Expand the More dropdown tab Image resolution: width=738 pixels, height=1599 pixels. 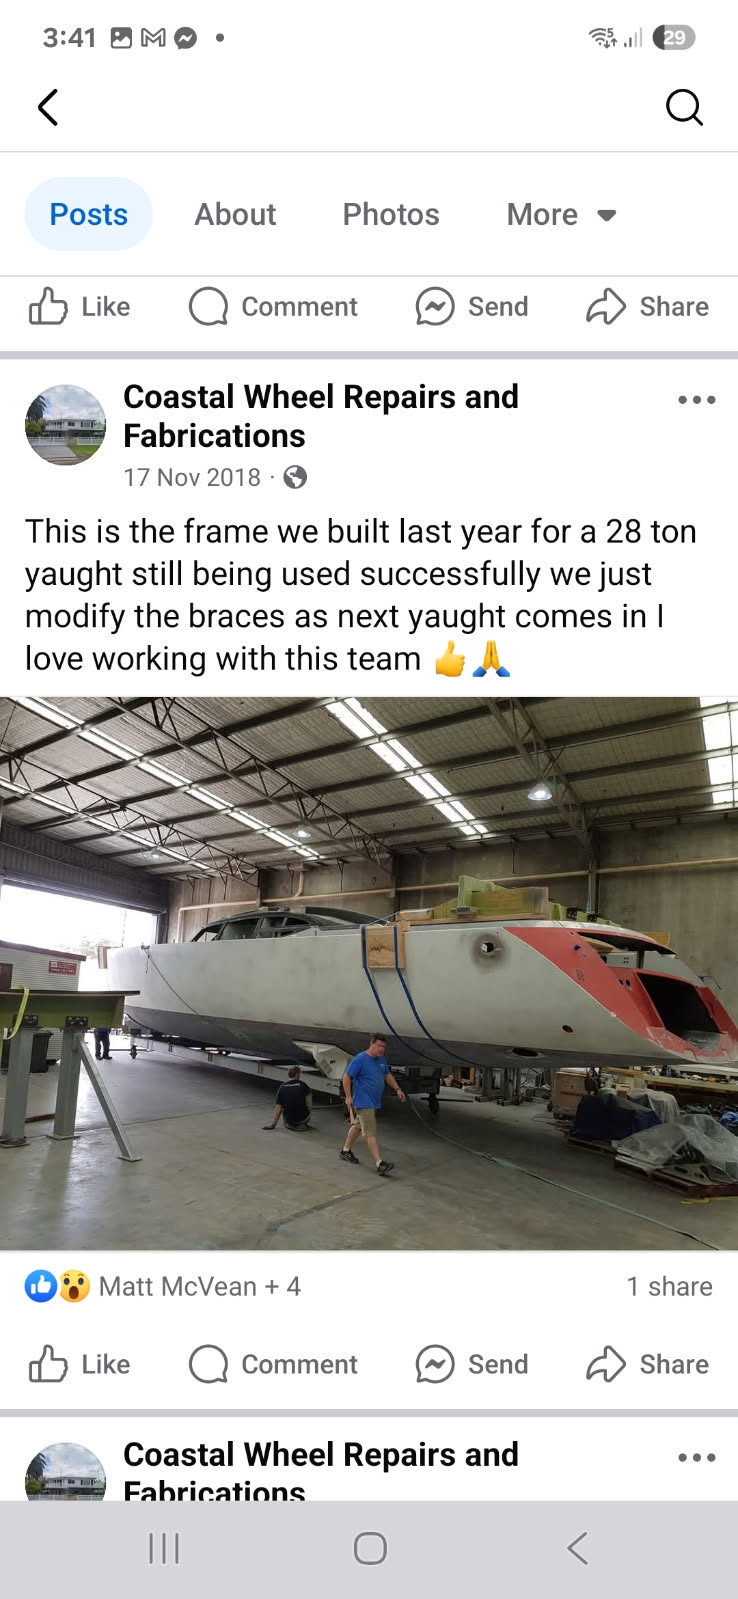[x=561, y=214]
